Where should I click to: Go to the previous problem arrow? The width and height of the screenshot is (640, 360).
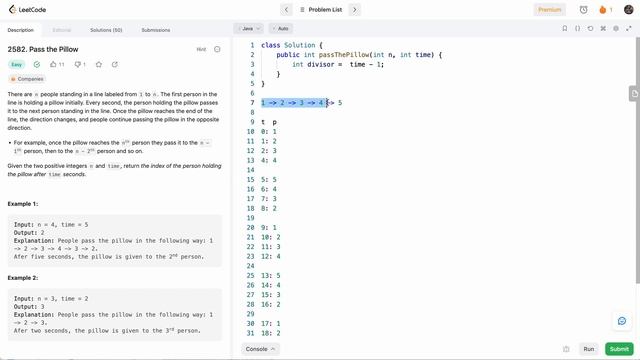(x=286, y=9)
